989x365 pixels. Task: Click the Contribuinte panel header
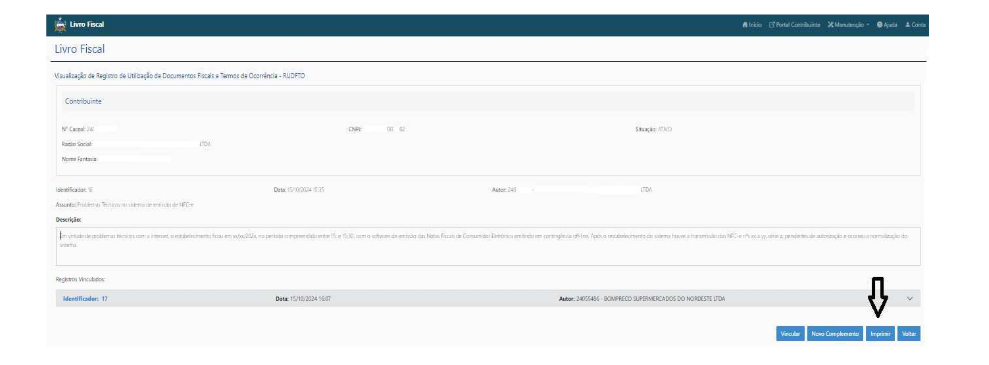pyautogui.click(x=488, y=101)
